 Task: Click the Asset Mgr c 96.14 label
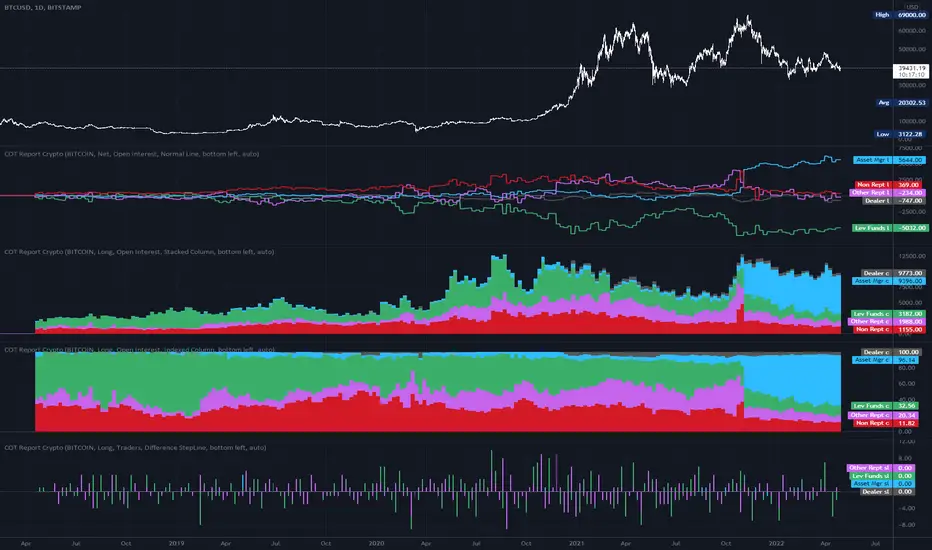pos(886,360)
